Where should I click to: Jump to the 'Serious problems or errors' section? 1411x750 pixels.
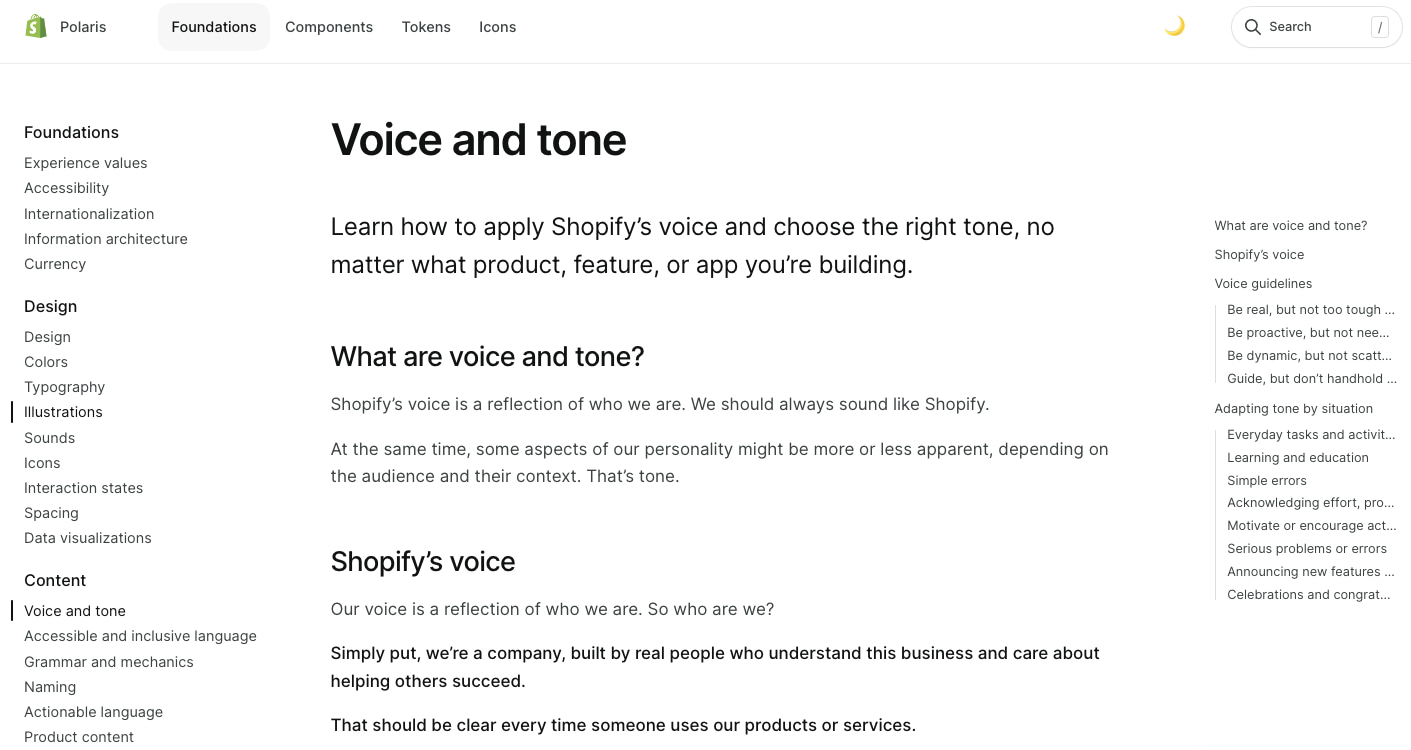(x=1306, y=548)
